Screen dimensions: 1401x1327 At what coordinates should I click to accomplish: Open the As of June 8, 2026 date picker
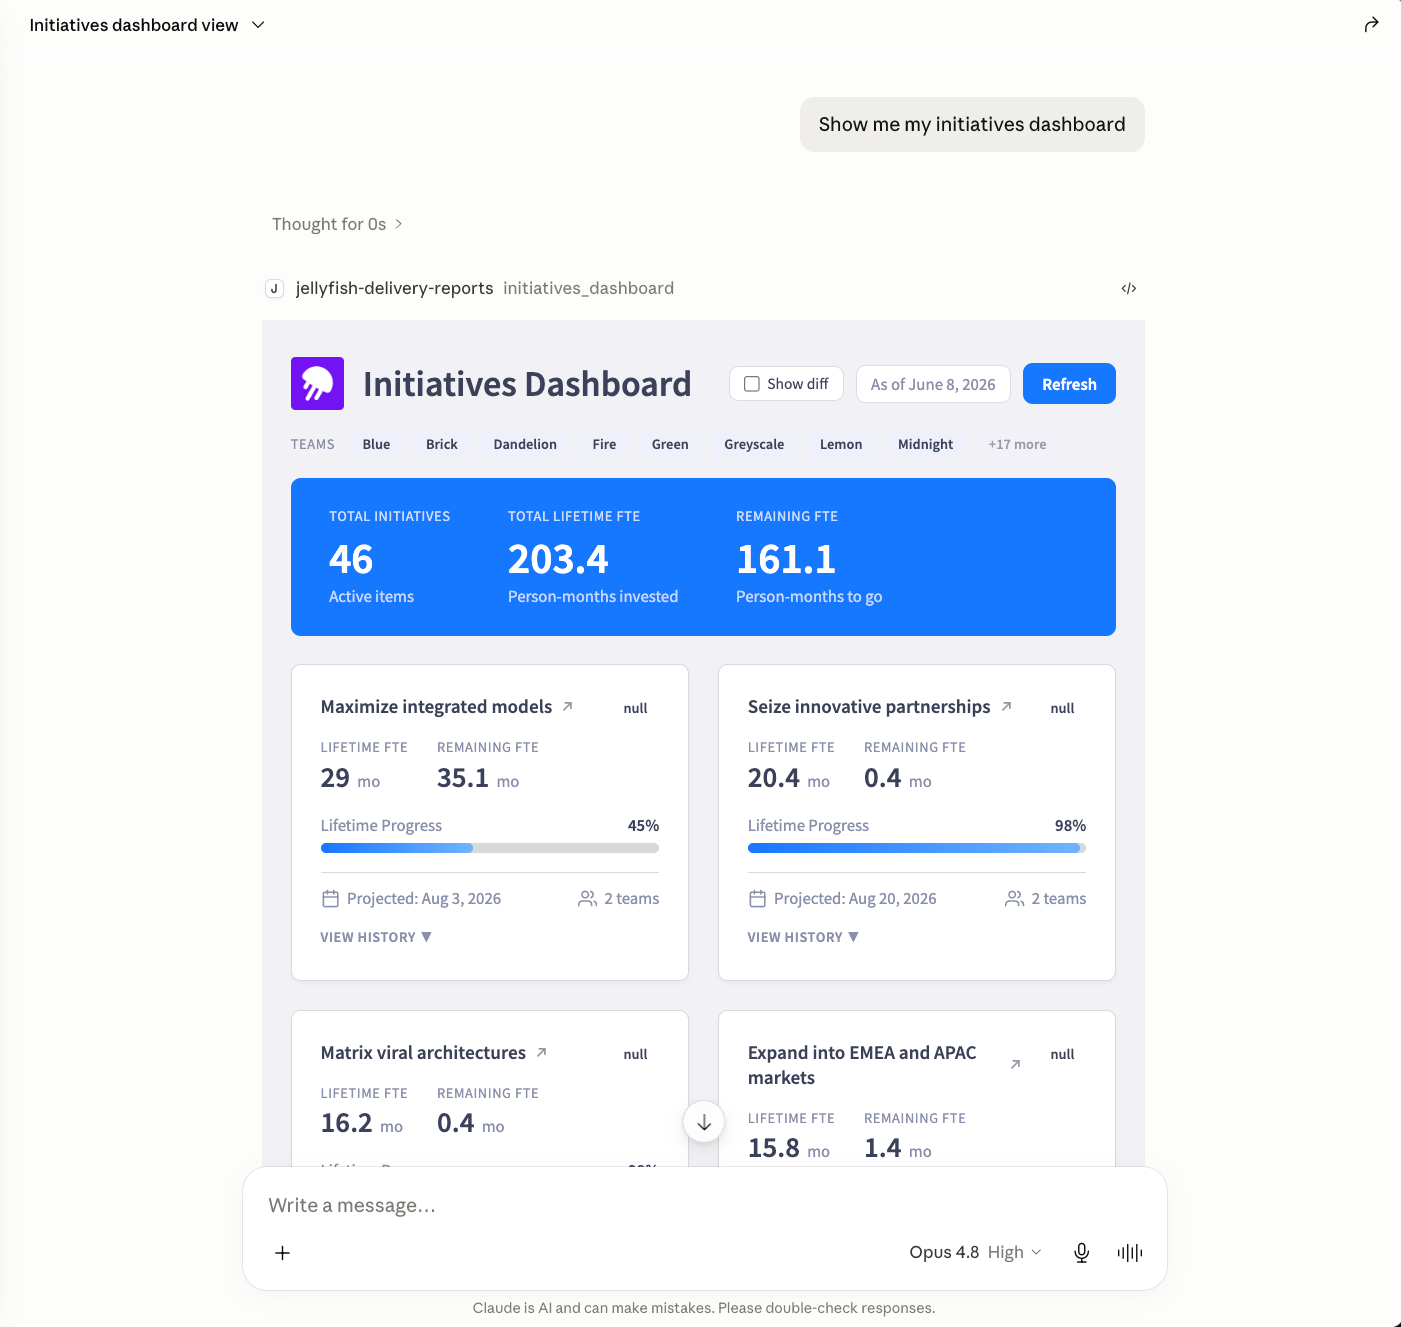click(933, 384)
